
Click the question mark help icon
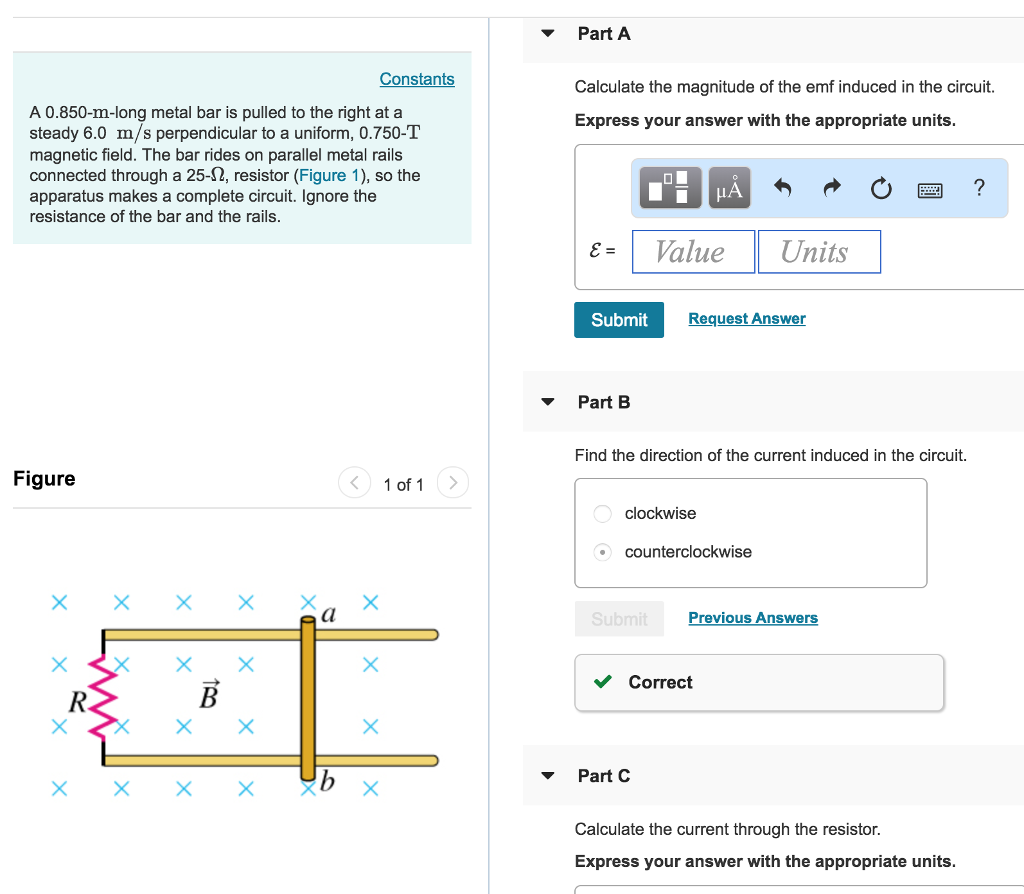coord(978,187)
